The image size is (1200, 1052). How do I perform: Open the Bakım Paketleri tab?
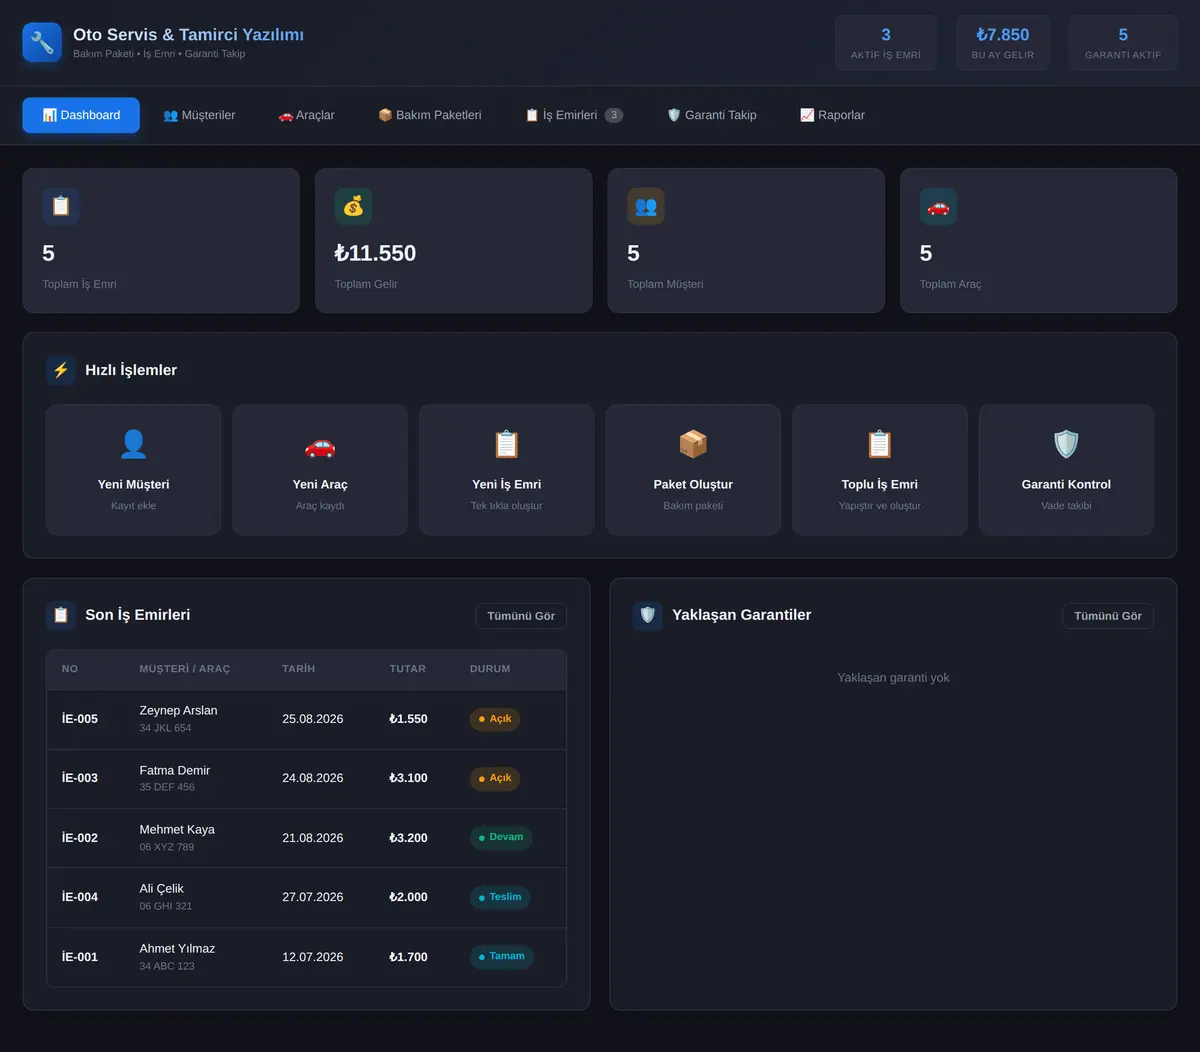(x=429, y=115)
